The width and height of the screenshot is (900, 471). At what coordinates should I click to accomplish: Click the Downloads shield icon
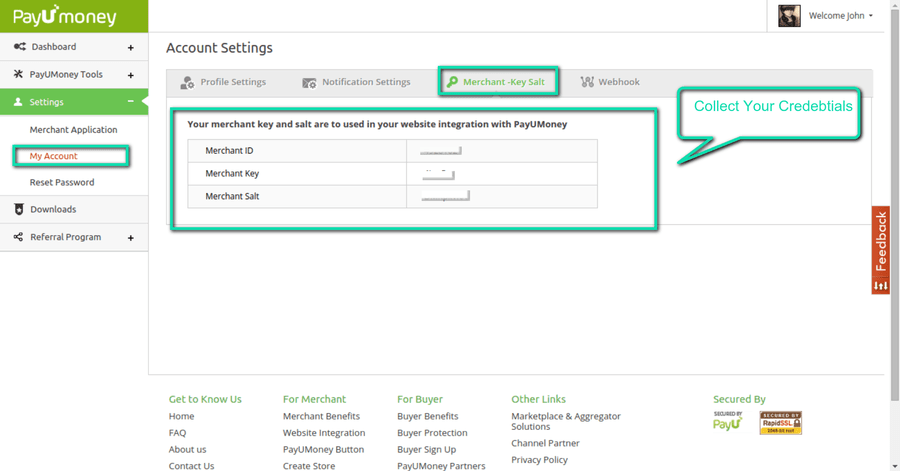pyautogui.click(x=19, y=209)
